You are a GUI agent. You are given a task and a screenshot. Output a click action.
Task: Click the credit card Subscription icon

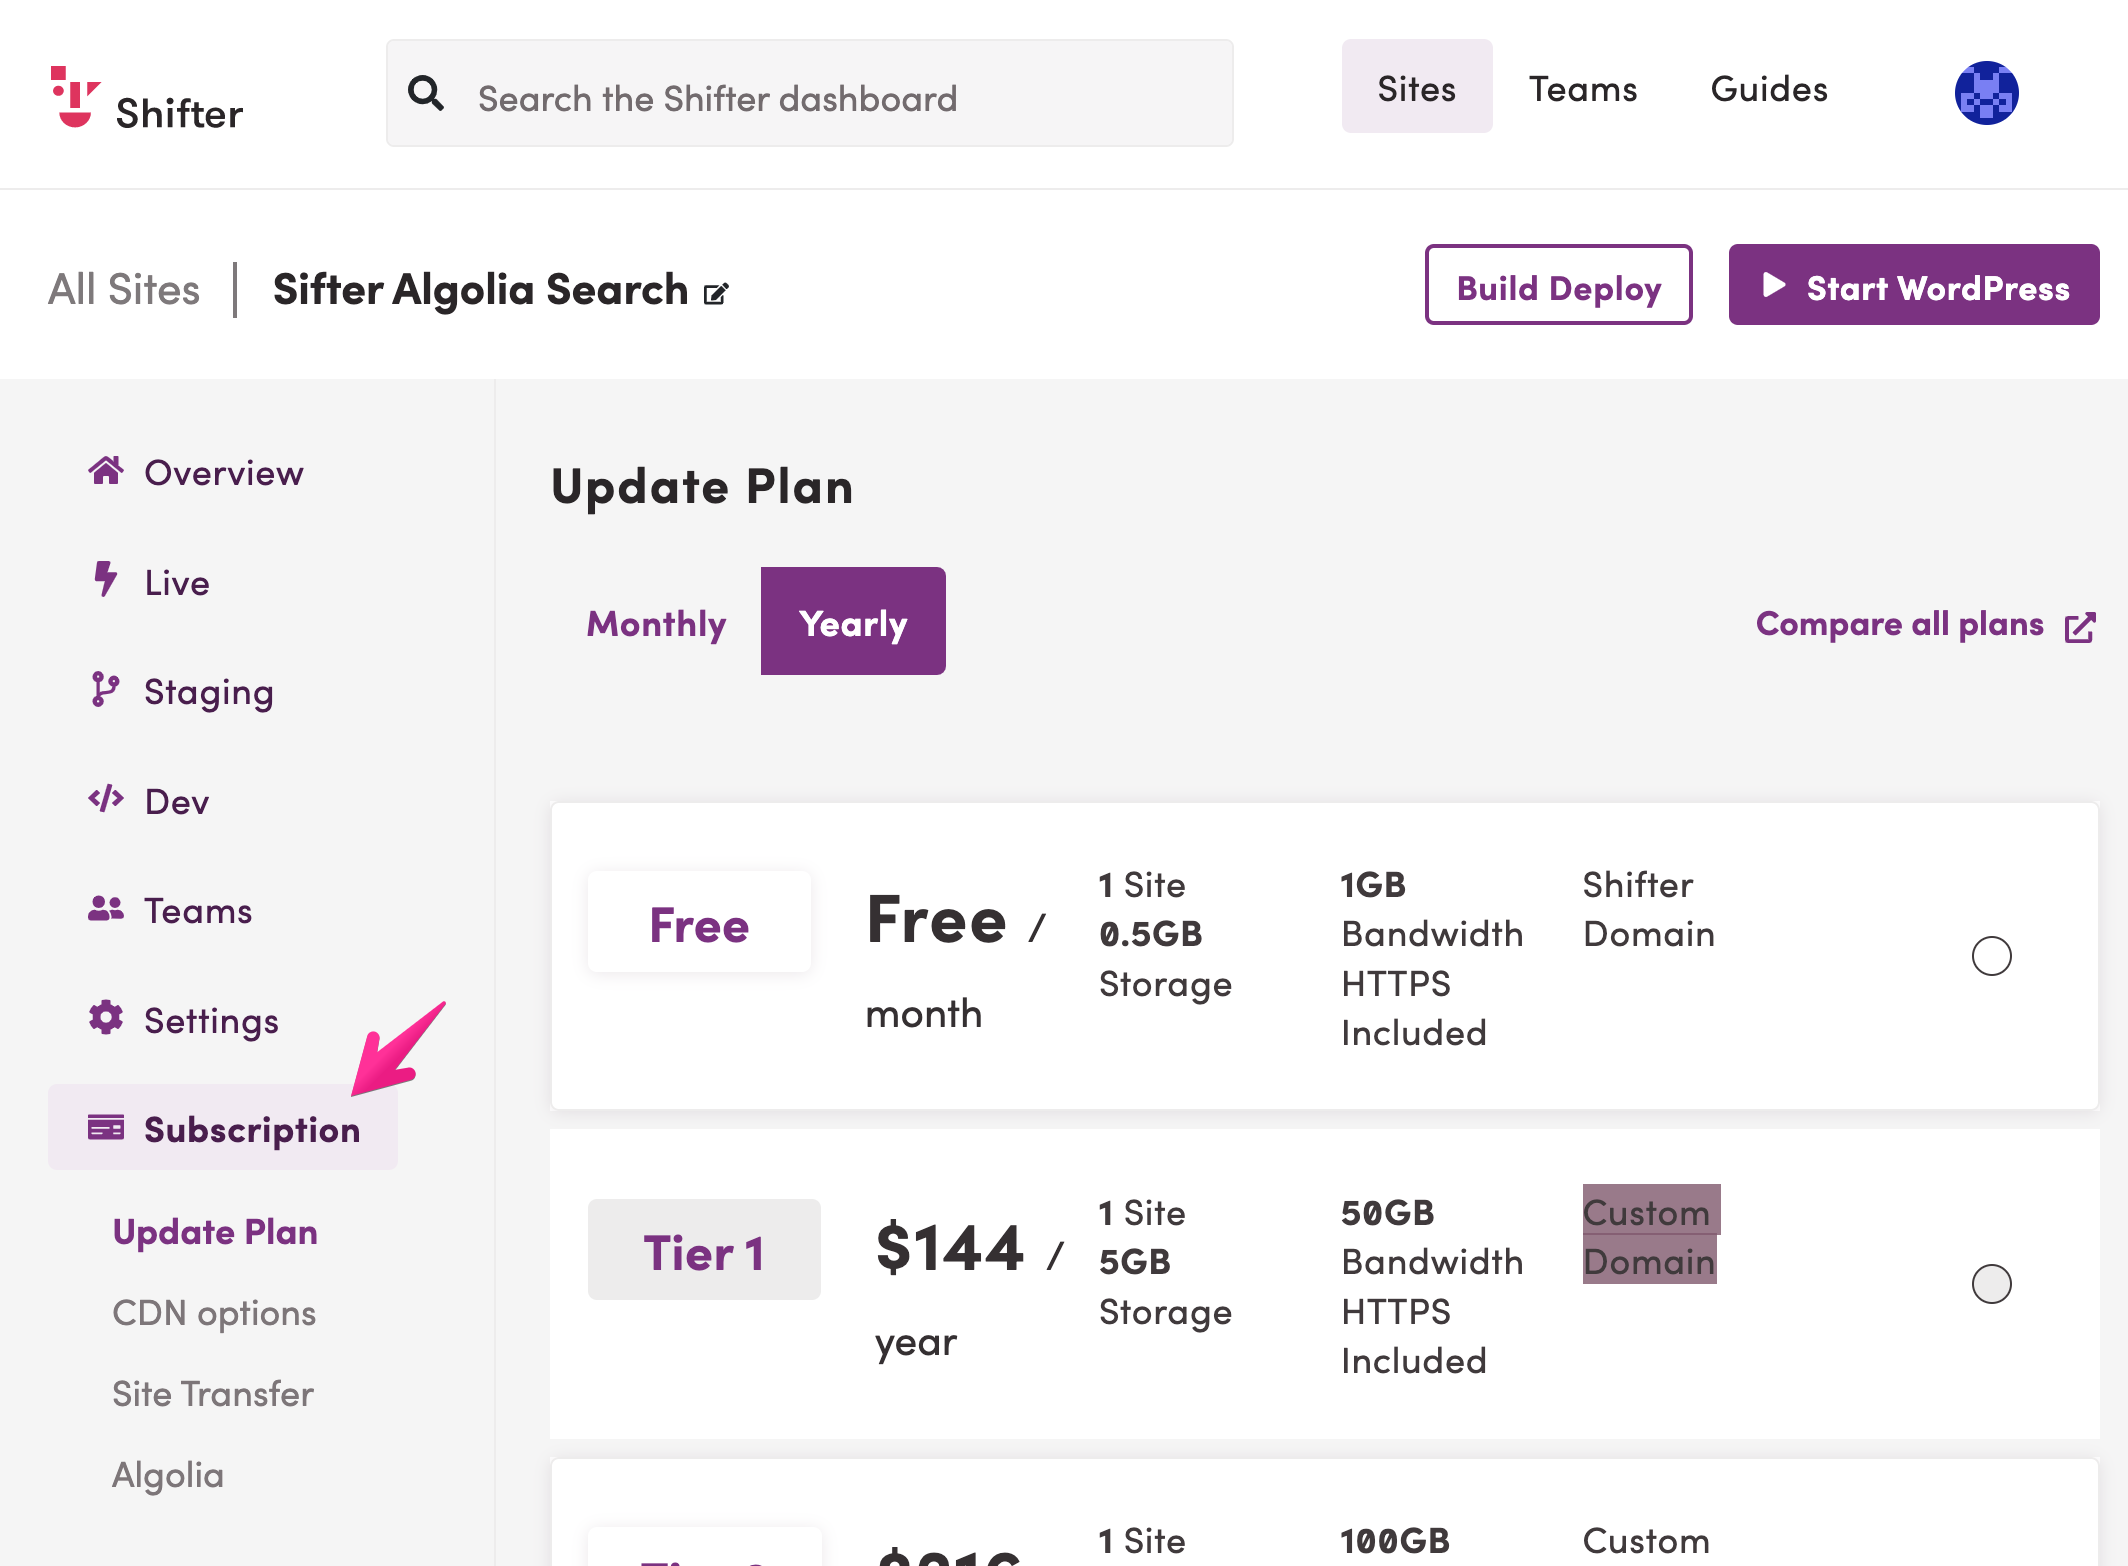coord(106,1127)
